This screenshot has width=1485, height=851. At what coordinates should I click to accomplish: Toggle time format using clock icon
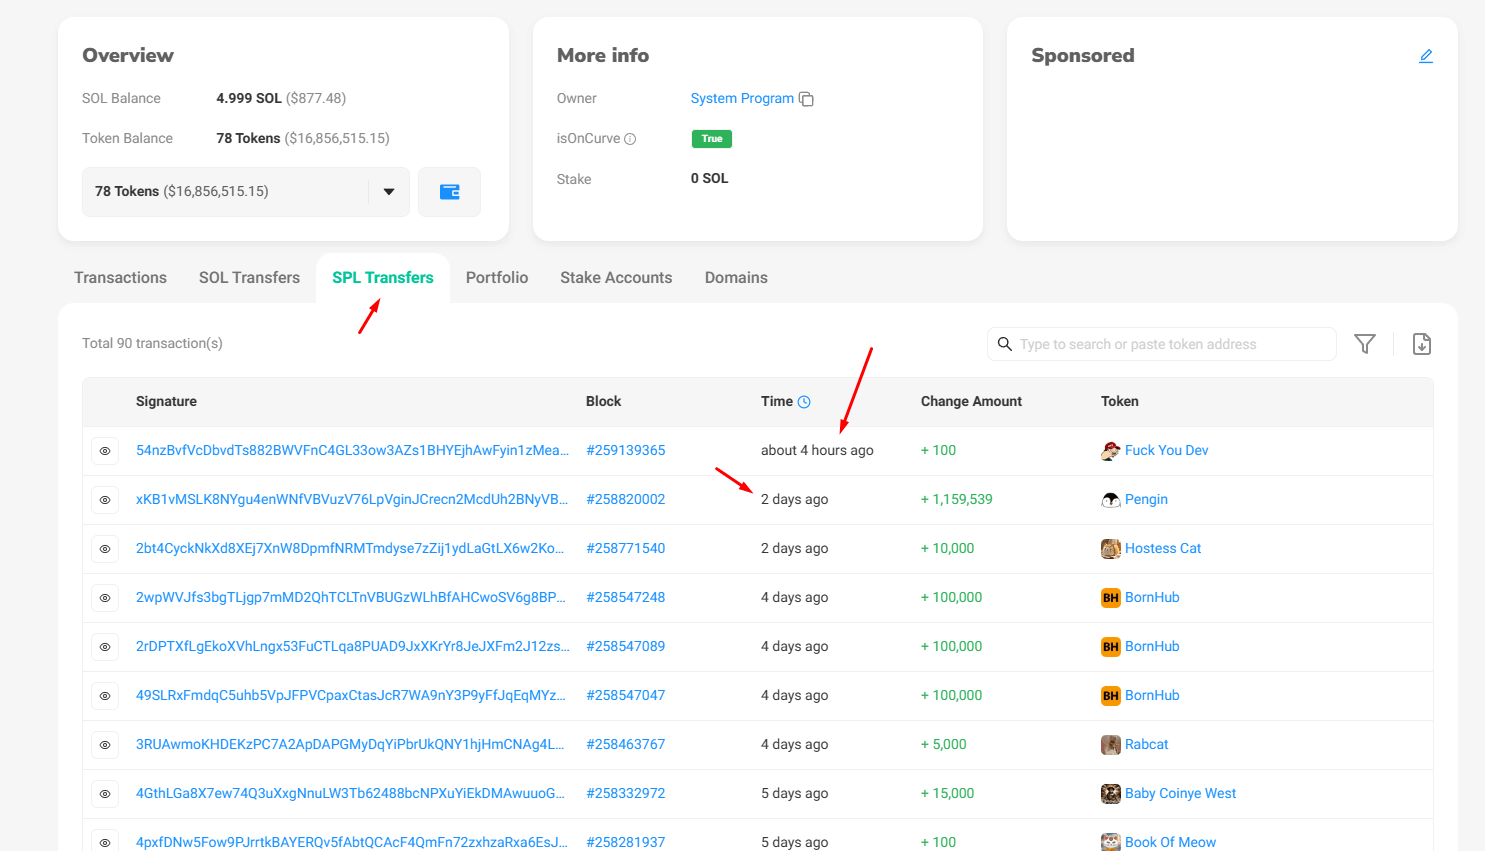(804, 402)
